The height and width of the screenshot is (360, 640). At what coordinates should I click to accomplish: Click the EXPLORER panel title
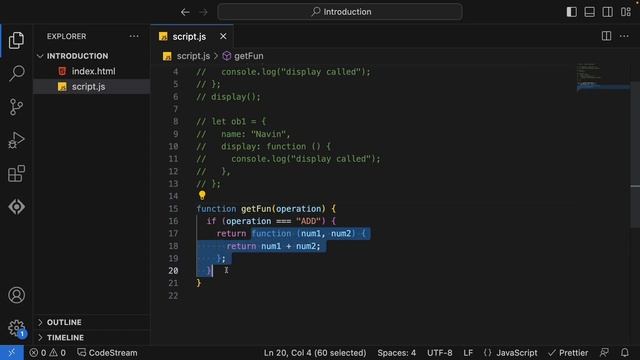pos(67,36)
